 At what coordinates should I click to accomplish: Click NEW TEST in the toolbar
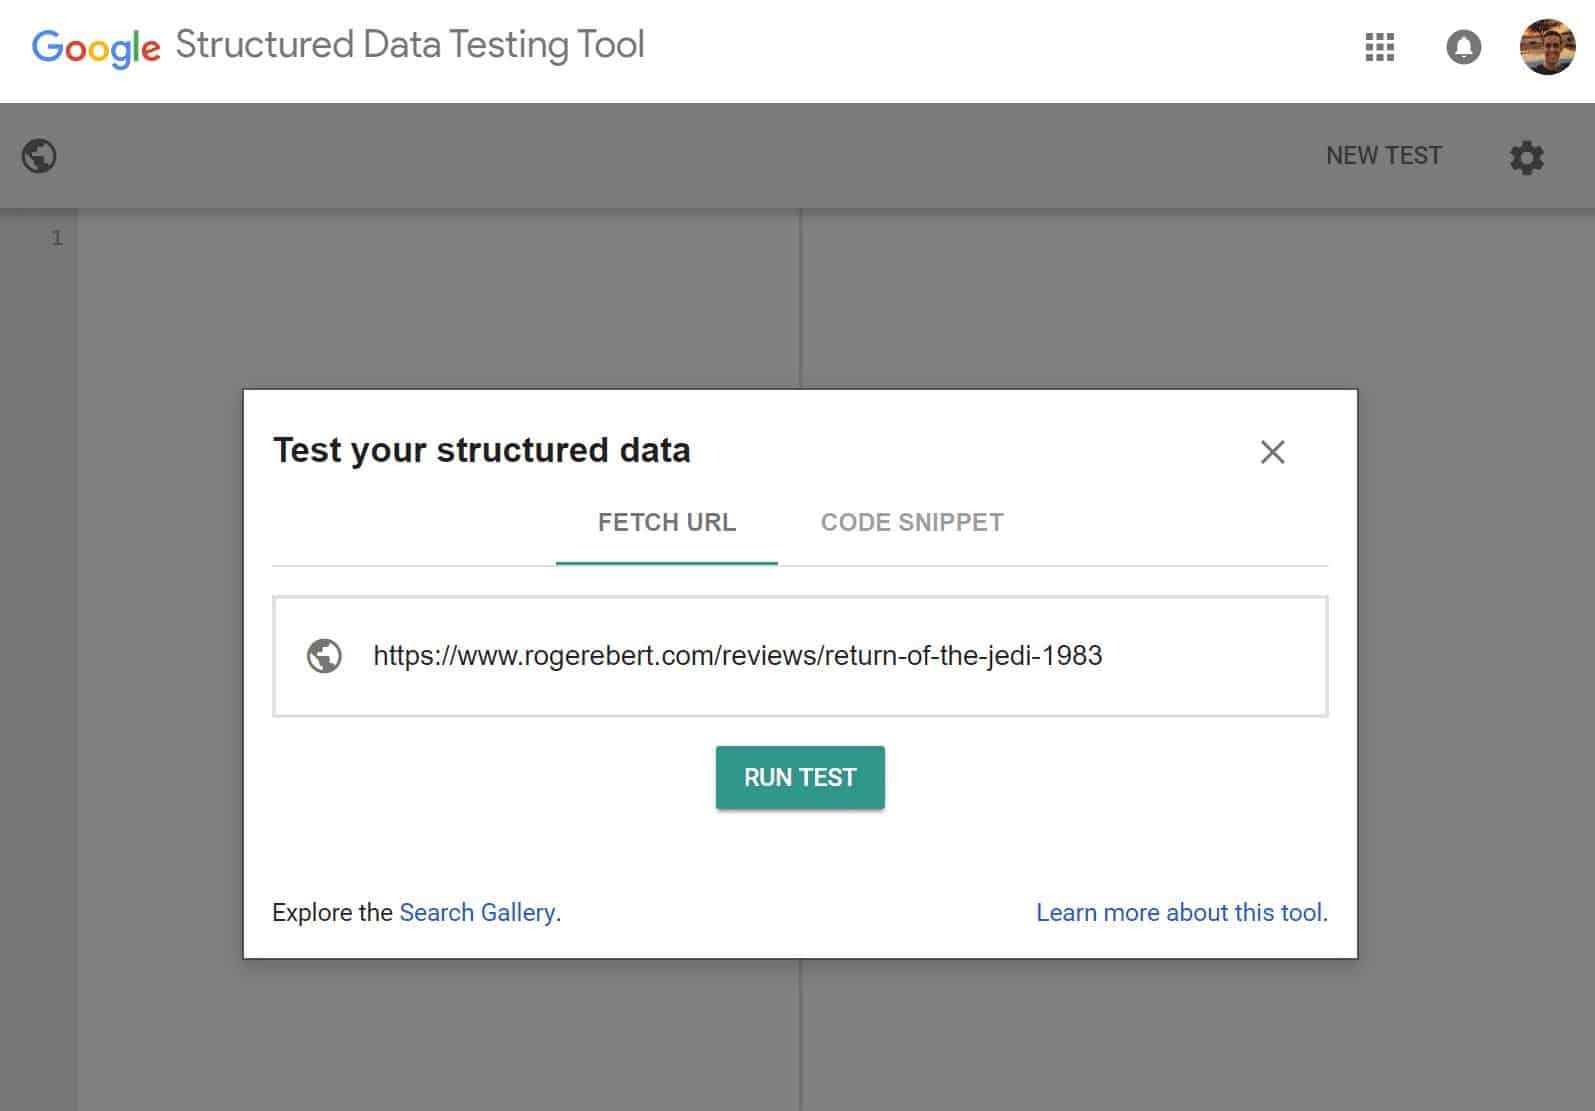click(1383, 156)
